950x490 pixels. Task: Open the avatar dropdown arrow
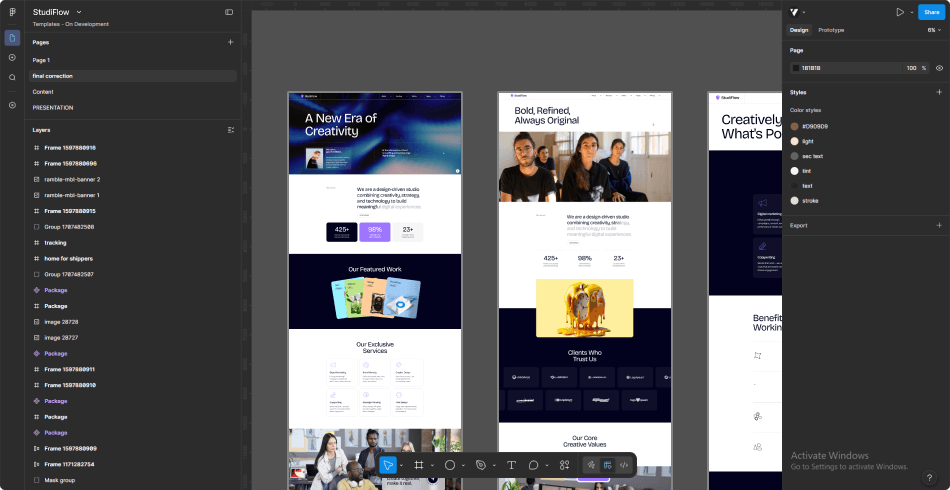tap(804, 13)
